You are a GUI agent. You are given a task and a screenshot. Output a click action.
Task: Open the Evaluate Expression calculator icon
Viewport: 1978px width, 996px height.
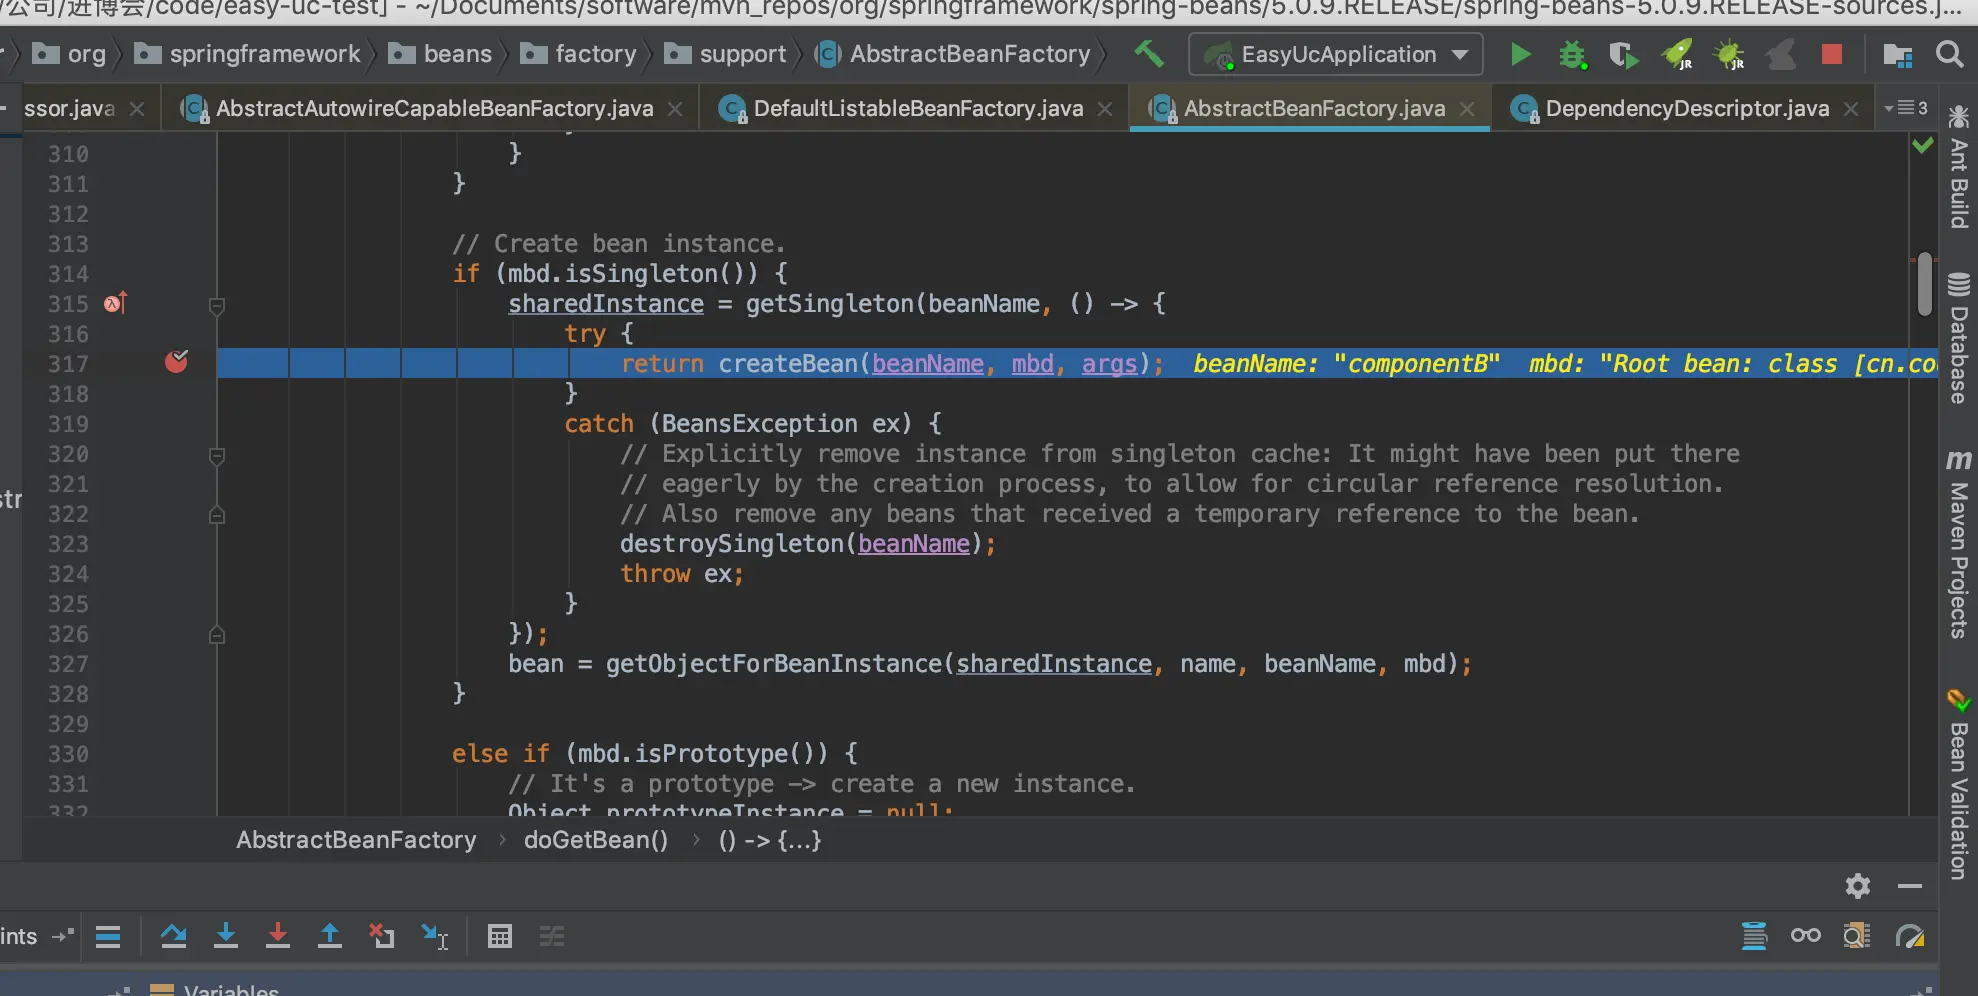[x=500, y=937]
